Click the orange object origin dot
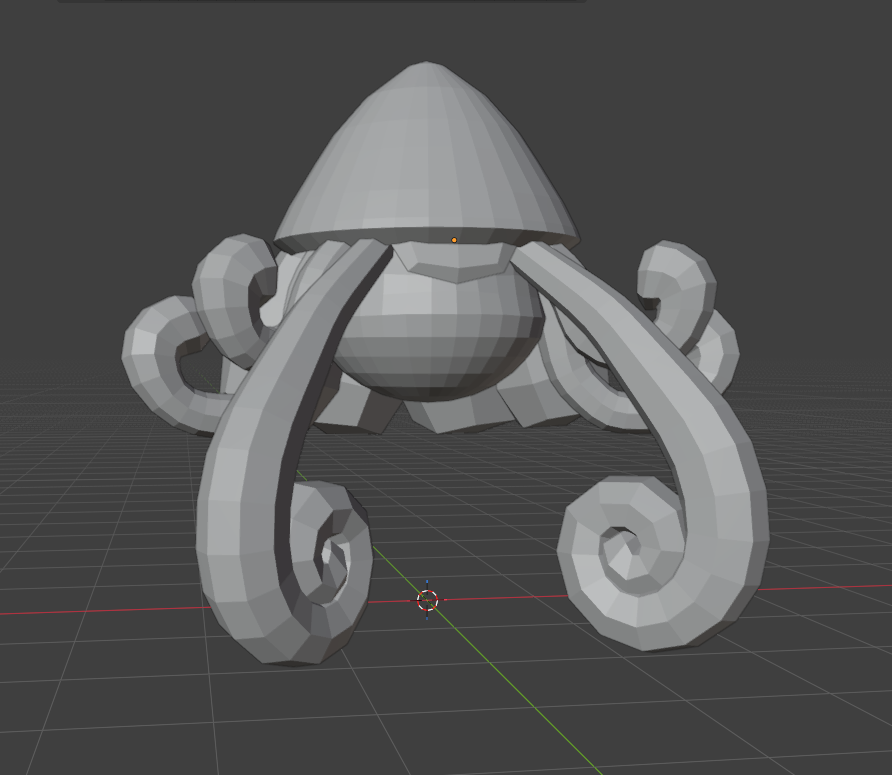 (x=454, y=240)
